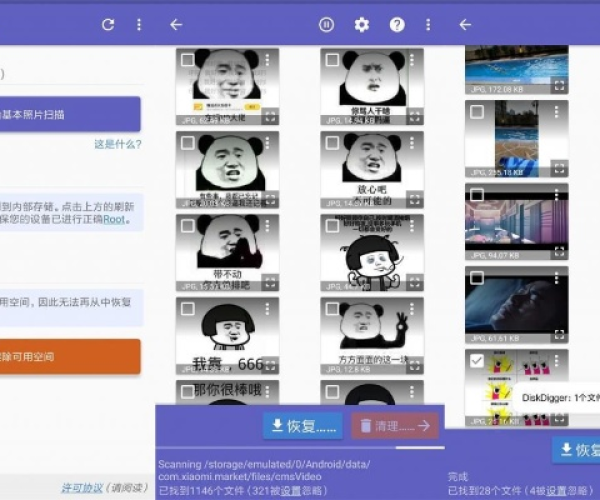Expand 放心吧 image to fullscreen
This screenshot has width=600, height=500.
[x=415, y=200]
